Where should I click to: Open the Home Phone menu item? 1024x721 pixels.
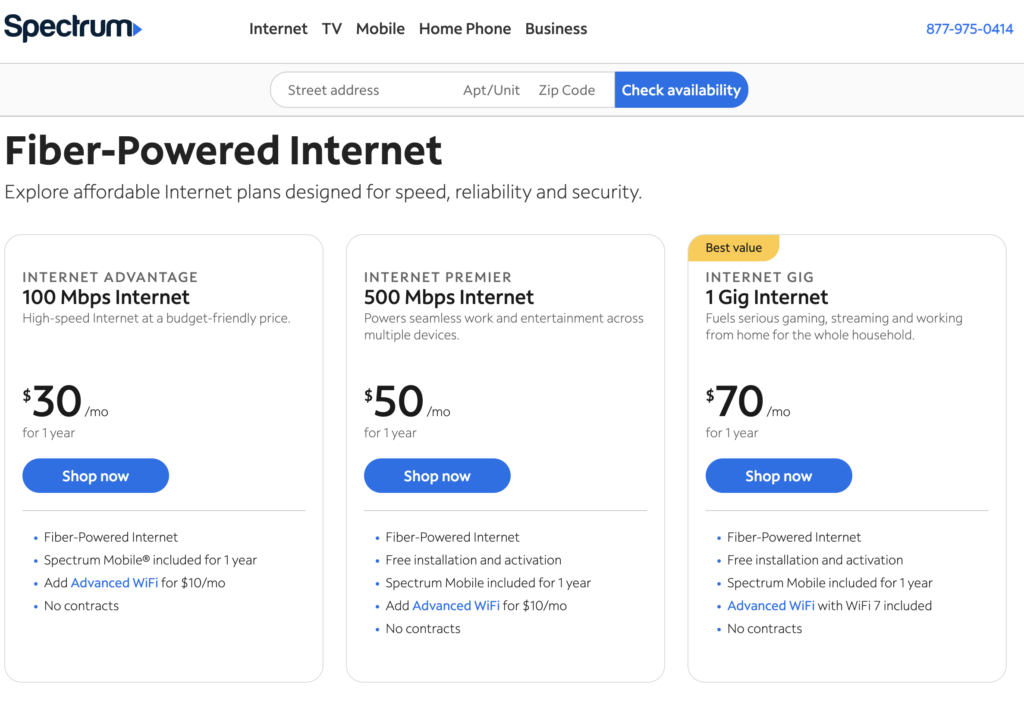(x=465, y=29)
